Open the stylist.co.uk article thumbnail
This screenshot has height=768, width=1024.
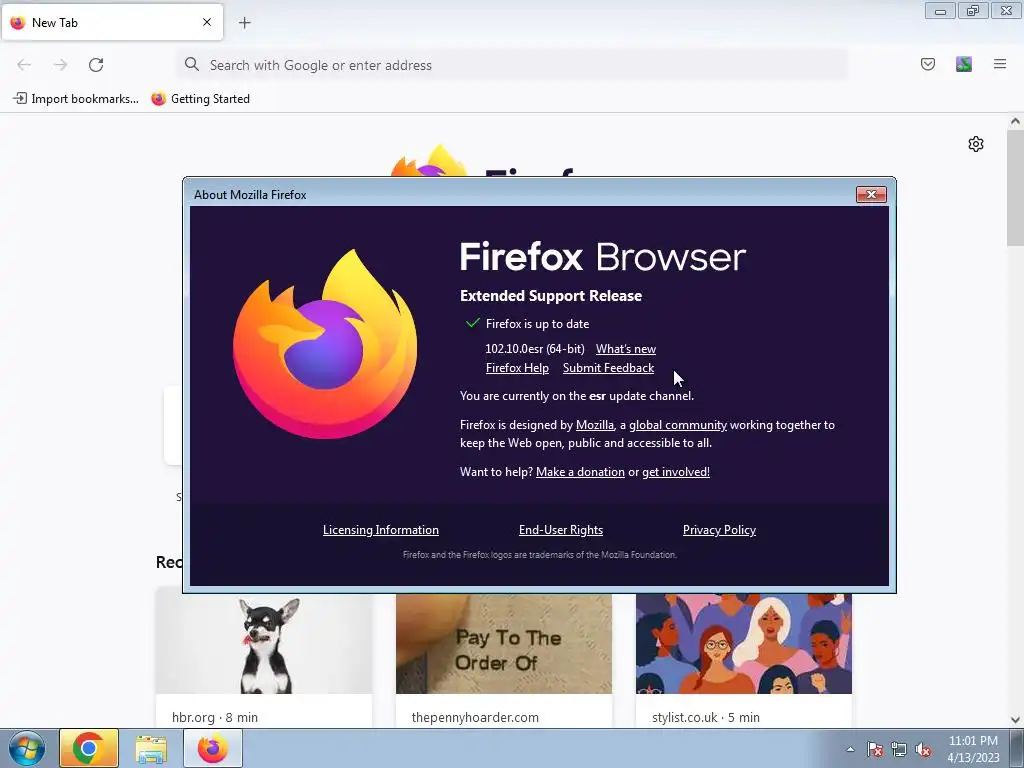(744, 643)
